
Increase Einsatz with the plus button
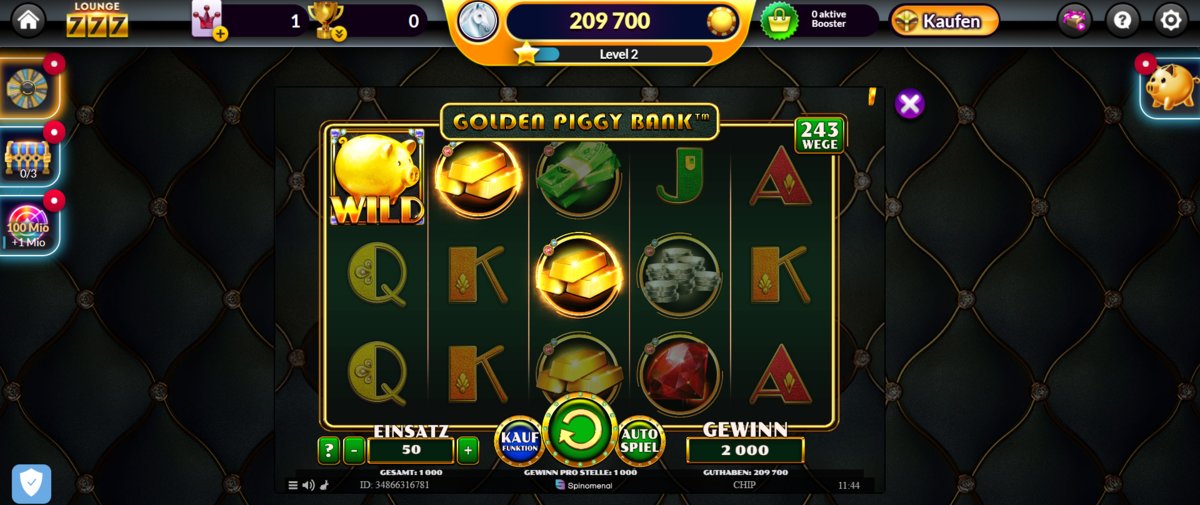[467, 450]
